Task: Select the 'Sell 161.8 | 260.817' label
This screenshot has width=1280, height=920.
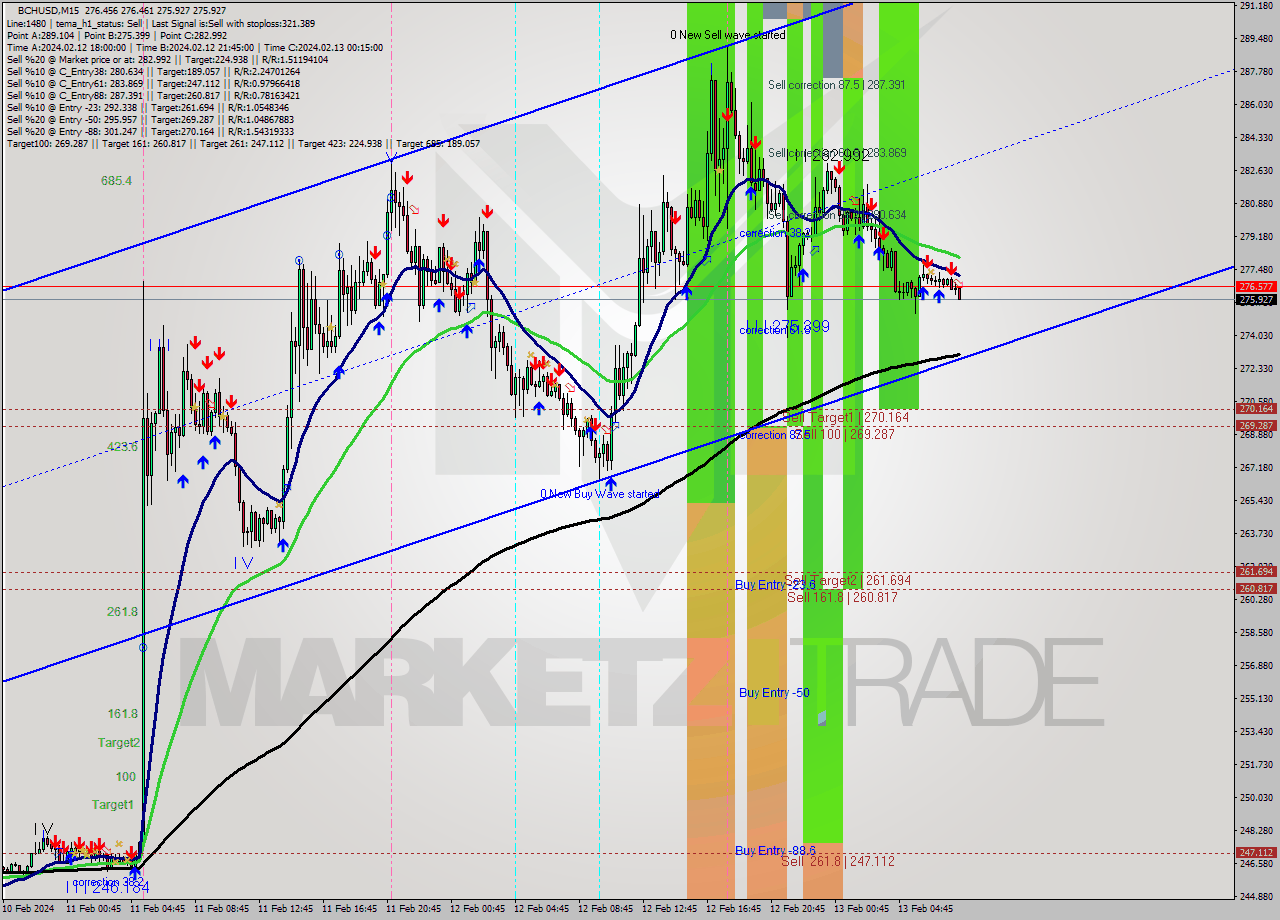Action: pyautogui.click(x=842, y=597)
